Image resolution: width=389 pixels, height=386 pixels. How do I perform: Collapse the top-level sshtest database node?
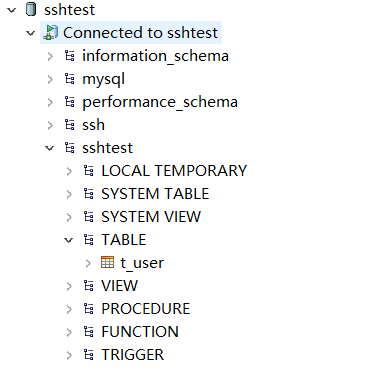pos(12,10)
